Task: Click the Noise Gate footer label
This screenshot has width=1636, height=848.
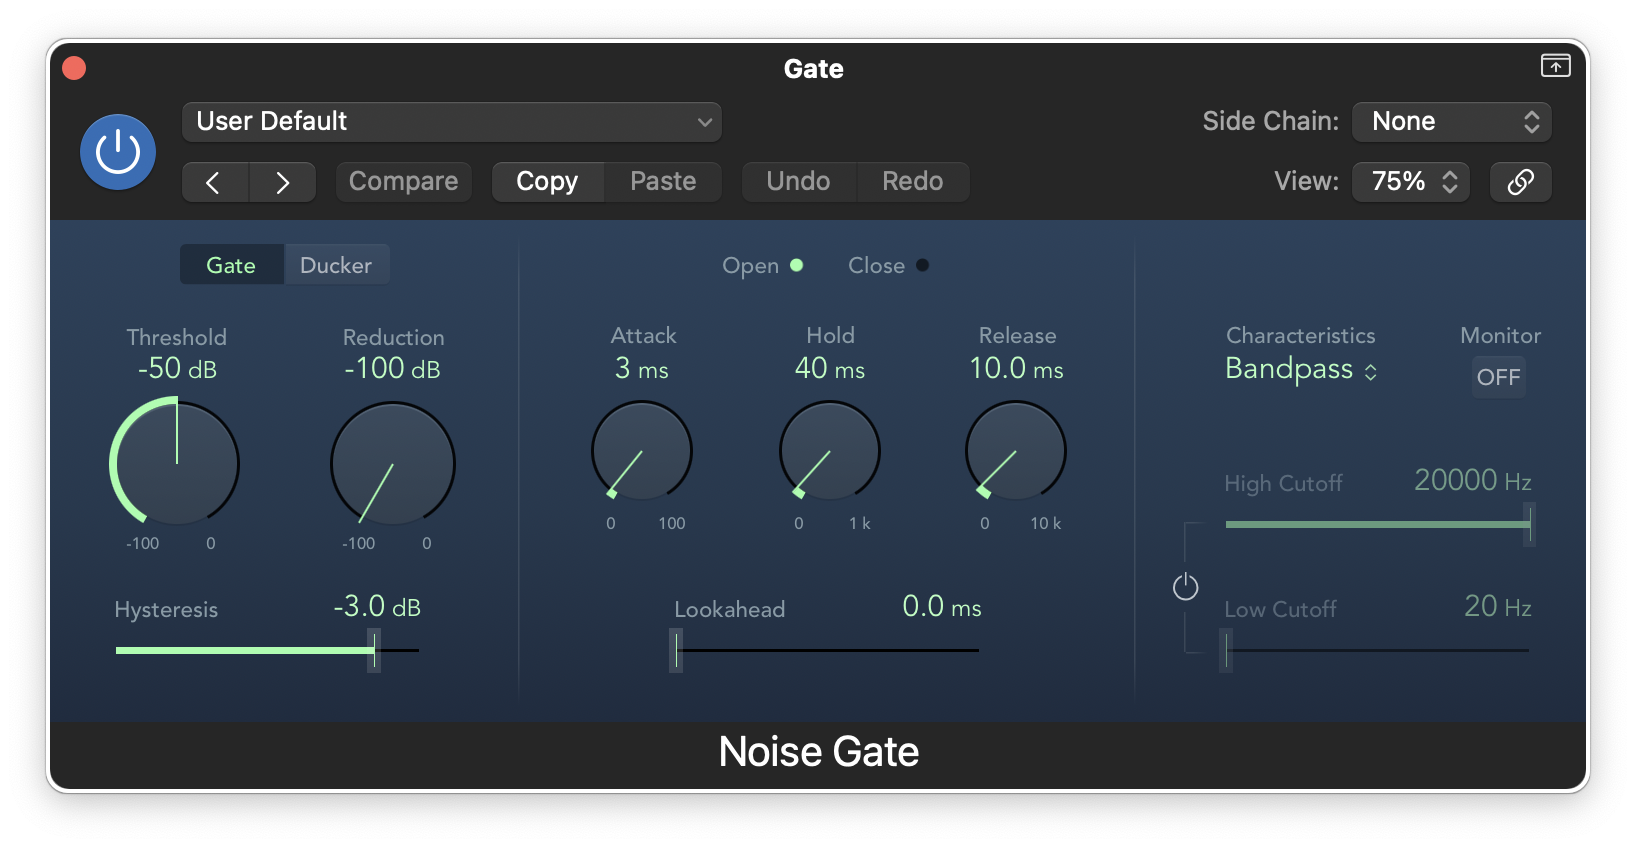Action: pos(819,752)
